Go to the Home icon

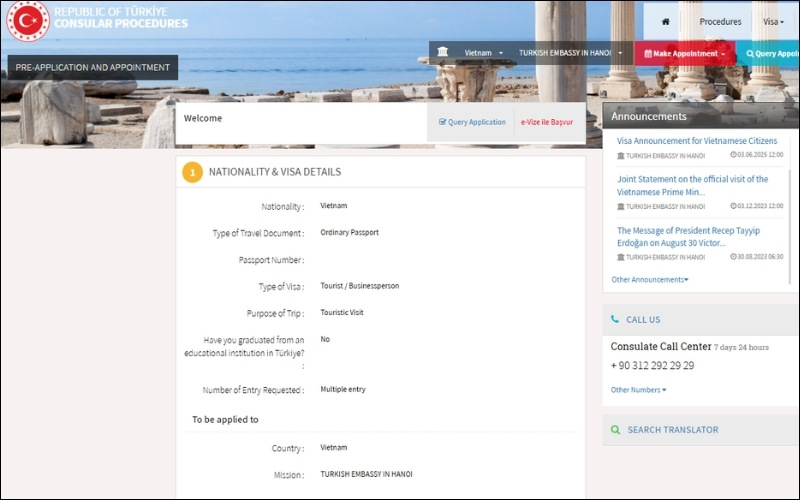[664, 21]
